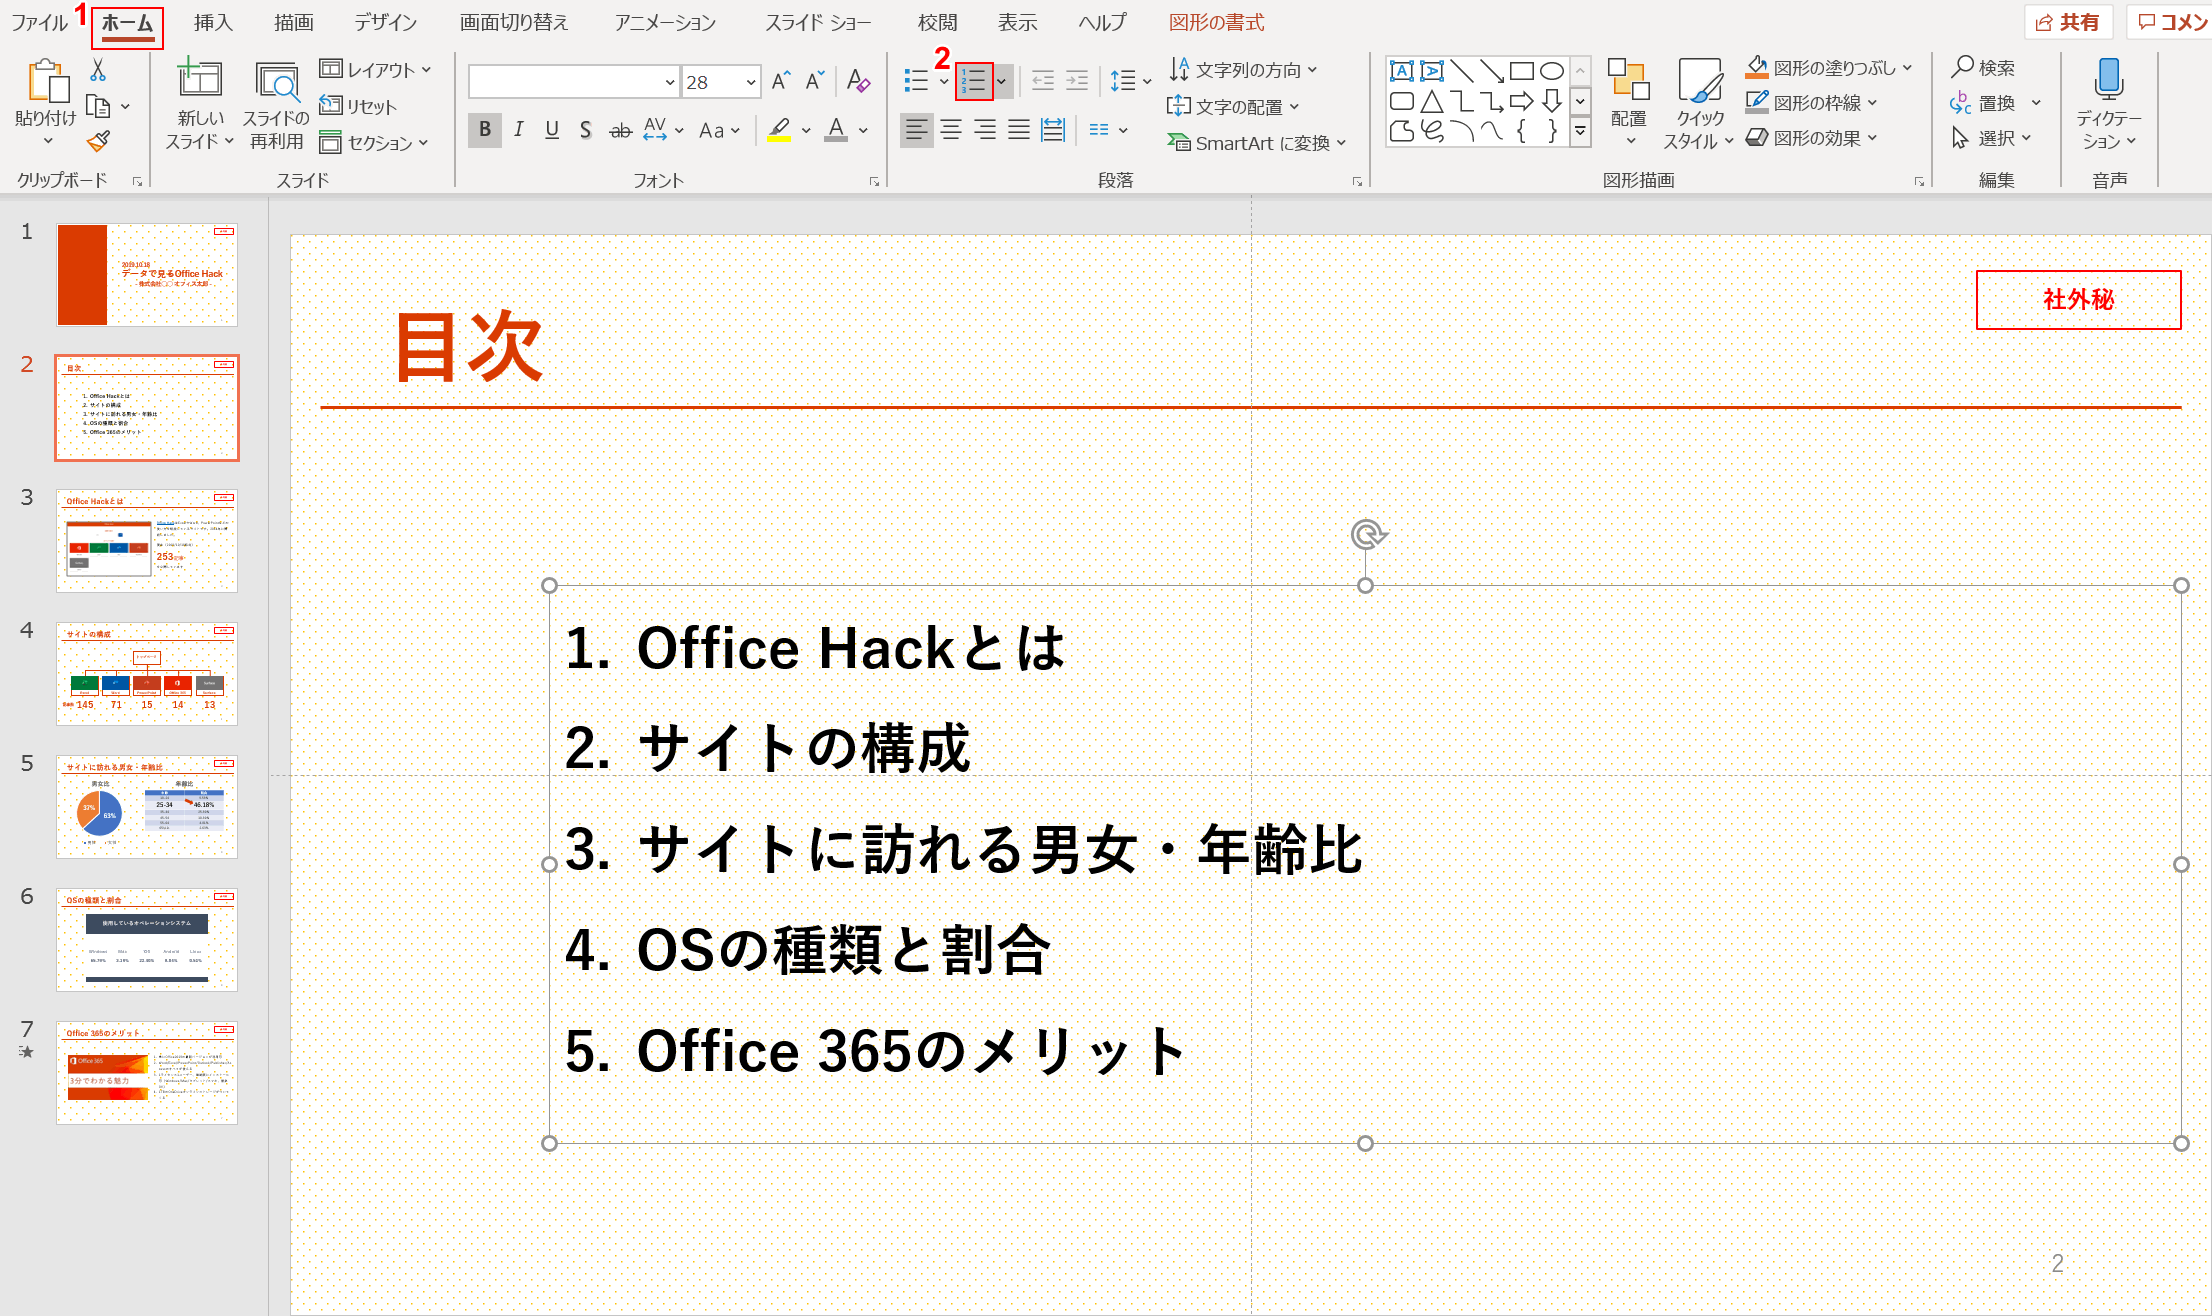This screenshot has width=2212, height=1316.
Task: Apply the font color
Action: [837, 130]
